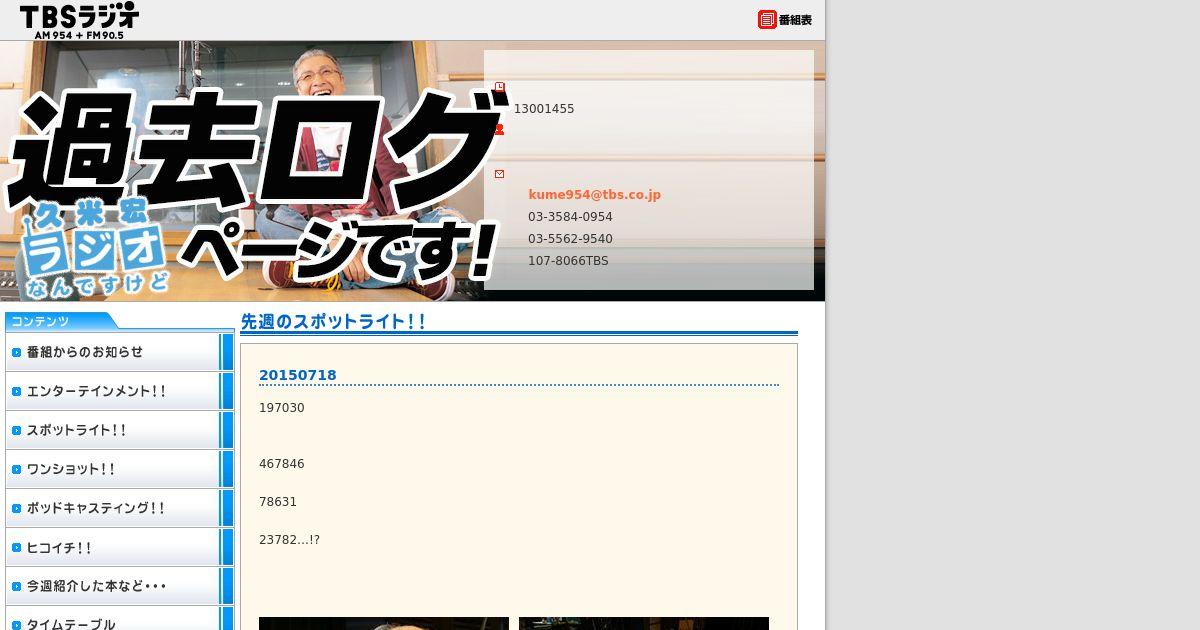Viewport: 1200px width, 630px height.
Task: Select the fax number 03-5562-9540
Action: [570, 239]
